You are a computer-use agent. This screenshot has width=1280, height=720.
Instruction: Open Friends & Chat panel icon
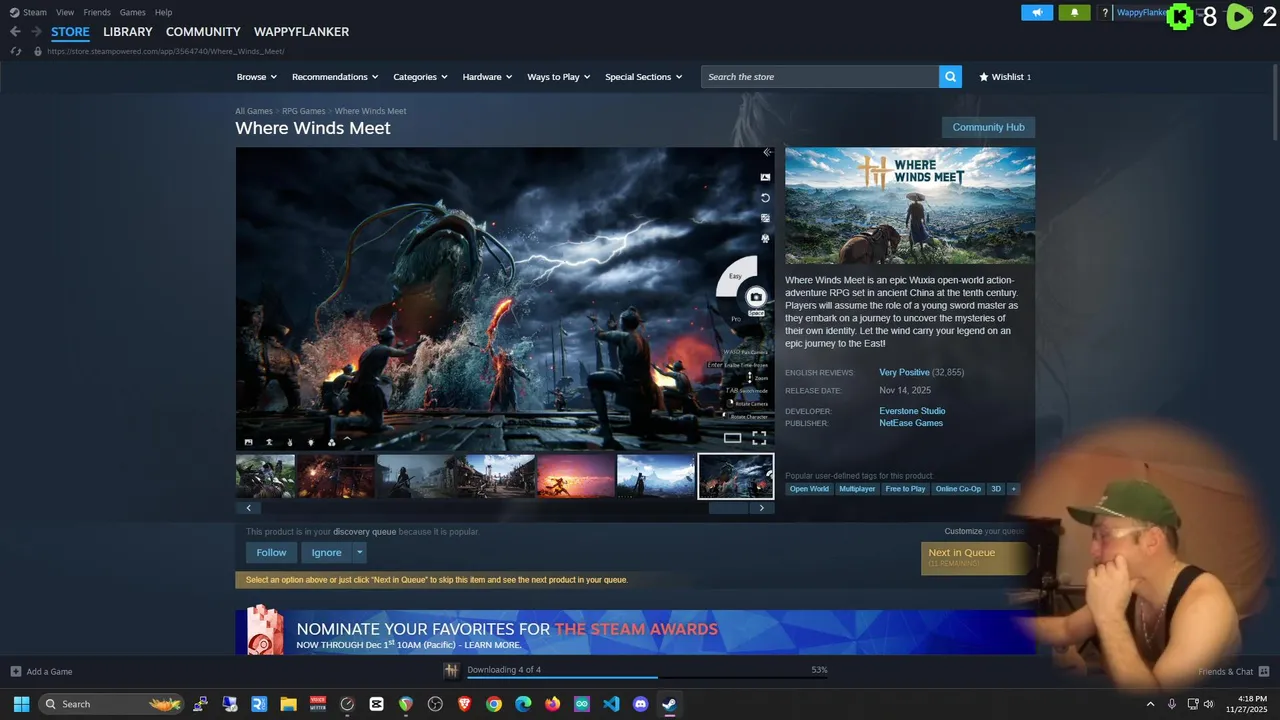point(1264,671)
